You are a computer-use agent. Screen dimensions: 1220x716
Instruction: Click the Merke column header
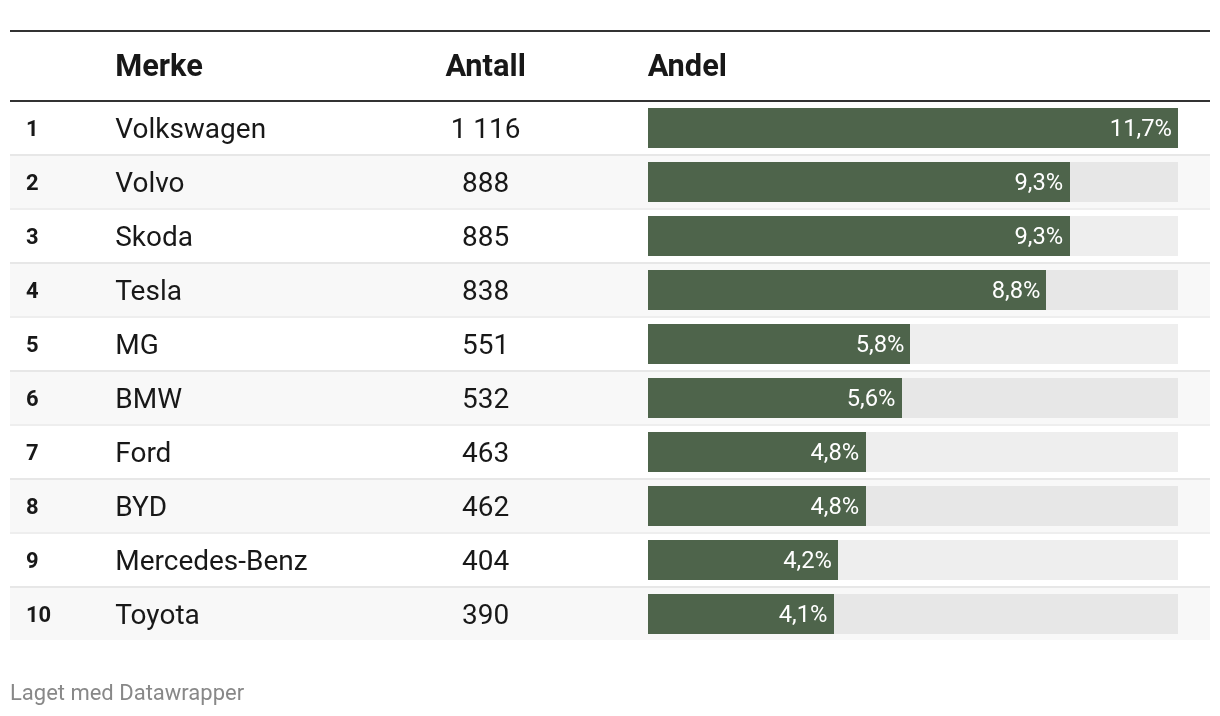coord(159,66)
